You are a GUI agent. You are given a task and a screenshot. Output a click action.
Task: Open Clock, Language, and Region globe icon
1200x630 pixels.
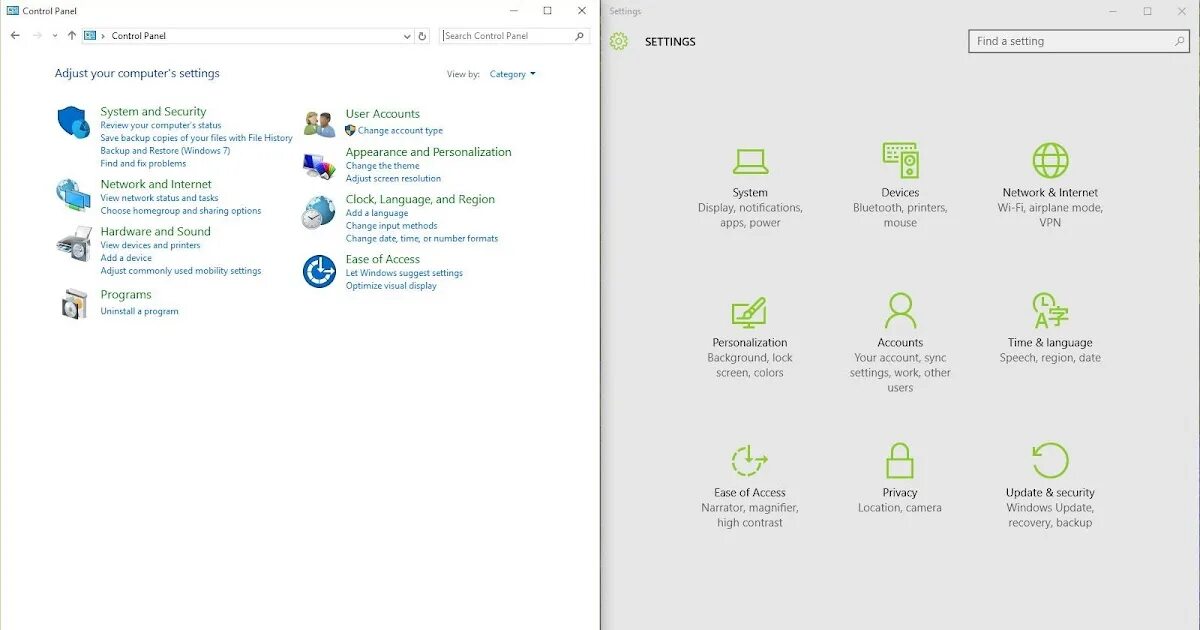coord(319,211)
